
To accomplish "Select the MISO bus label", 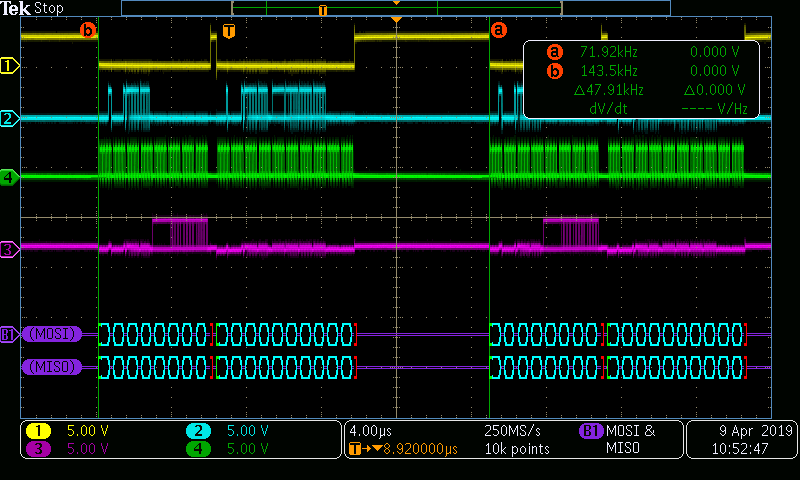I will tap(52, 367).
